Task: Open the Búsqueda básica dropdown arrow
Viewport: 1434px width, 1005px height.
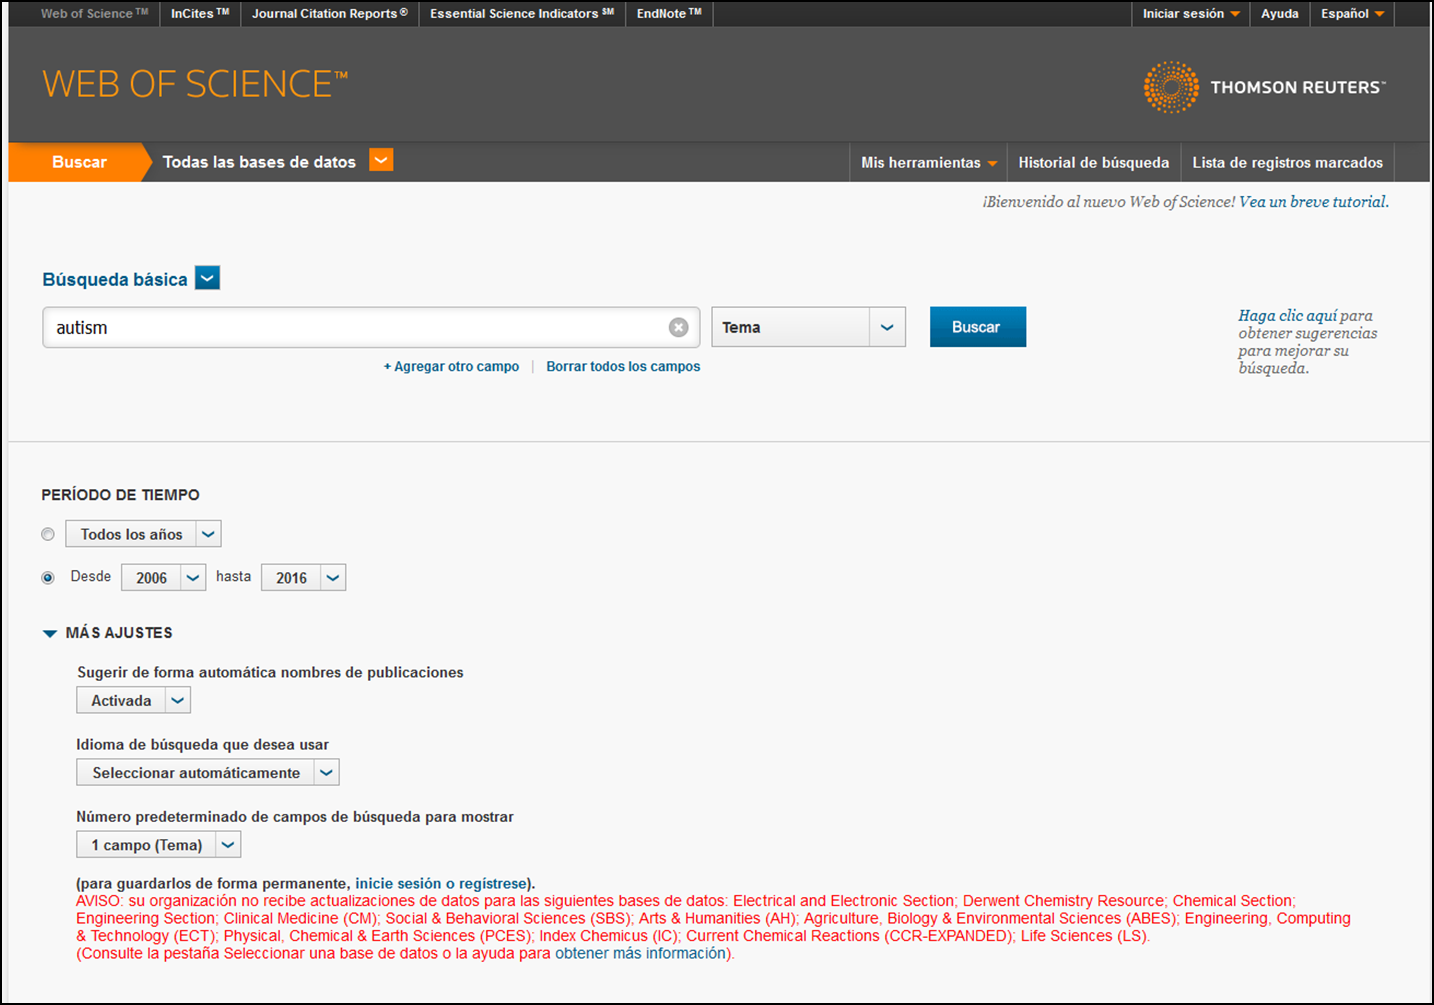Action: (x=207, y=278)
